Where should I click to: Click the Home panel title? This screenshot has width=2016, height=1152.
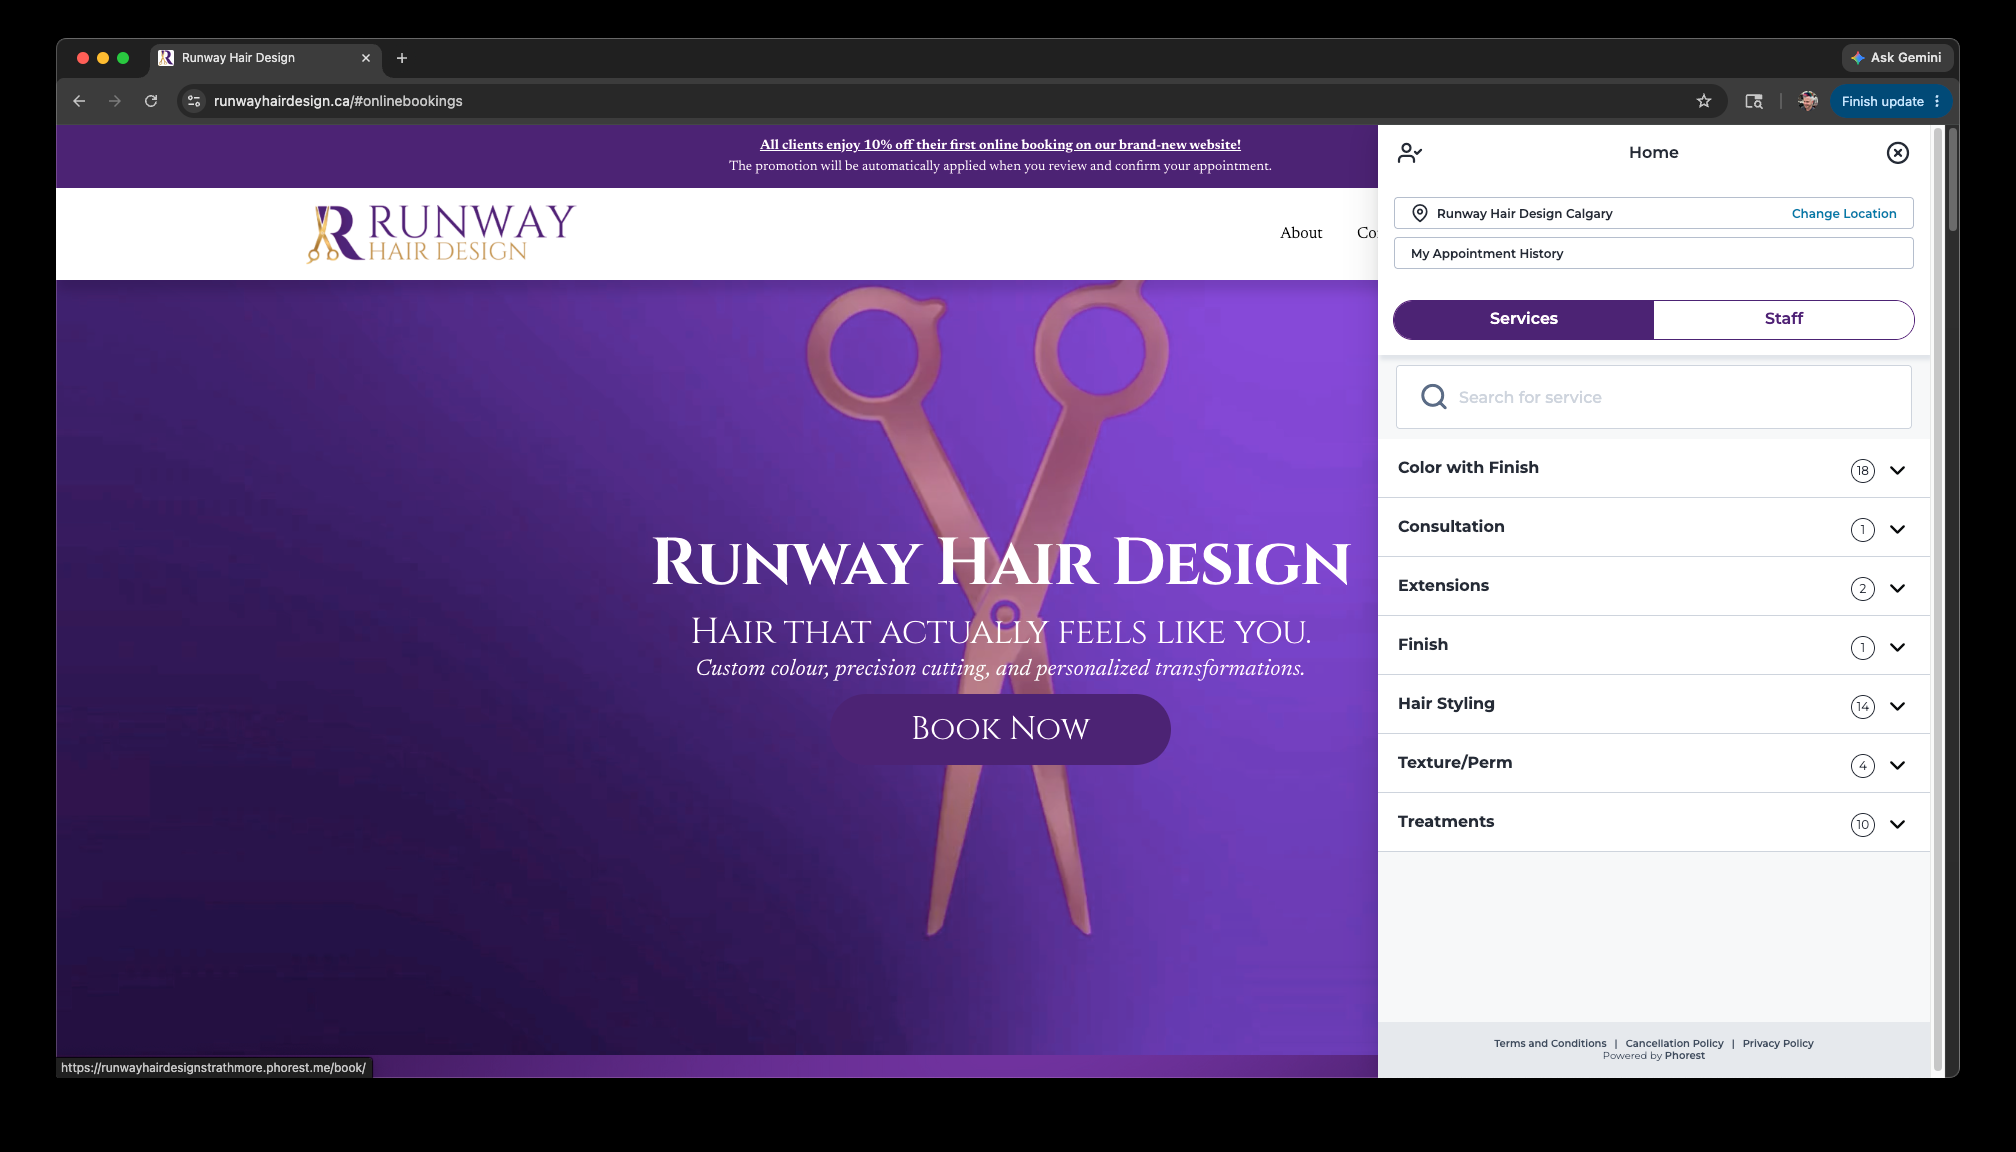1653,152
